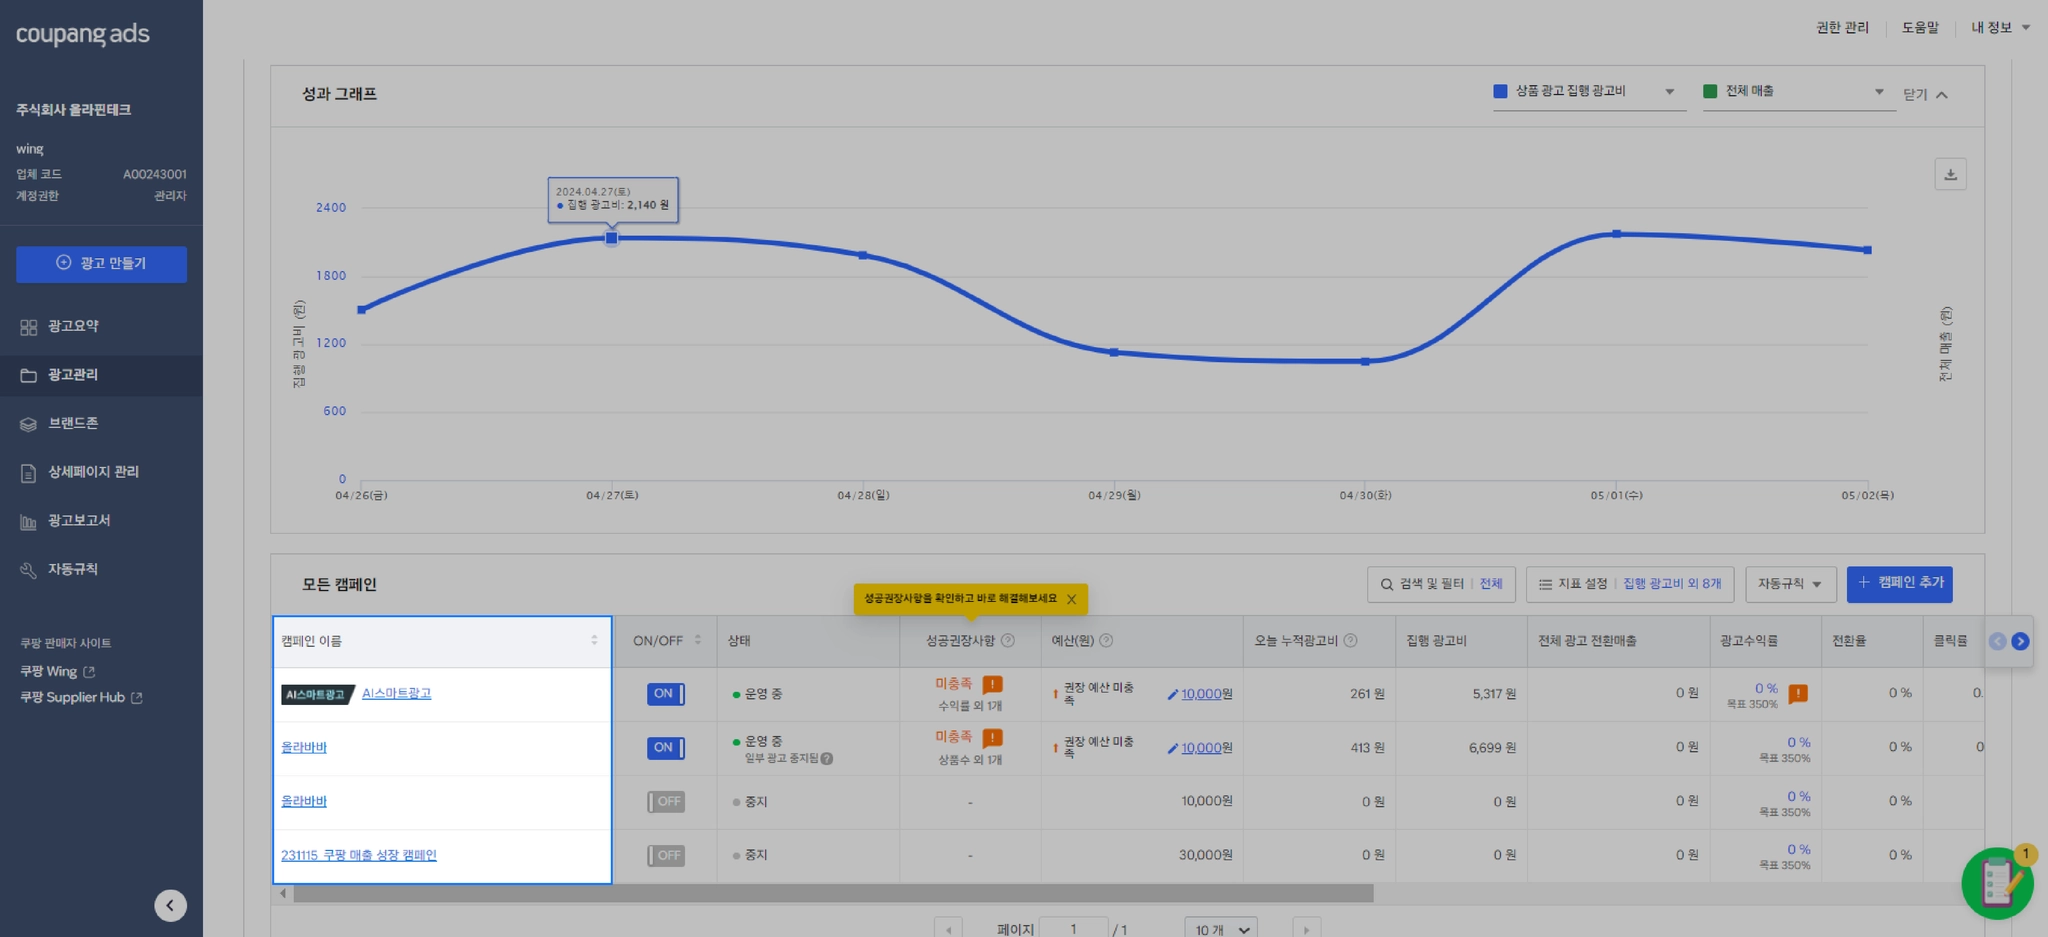Open the 쿠팡 Supplier Hub link

coord(81,698)
